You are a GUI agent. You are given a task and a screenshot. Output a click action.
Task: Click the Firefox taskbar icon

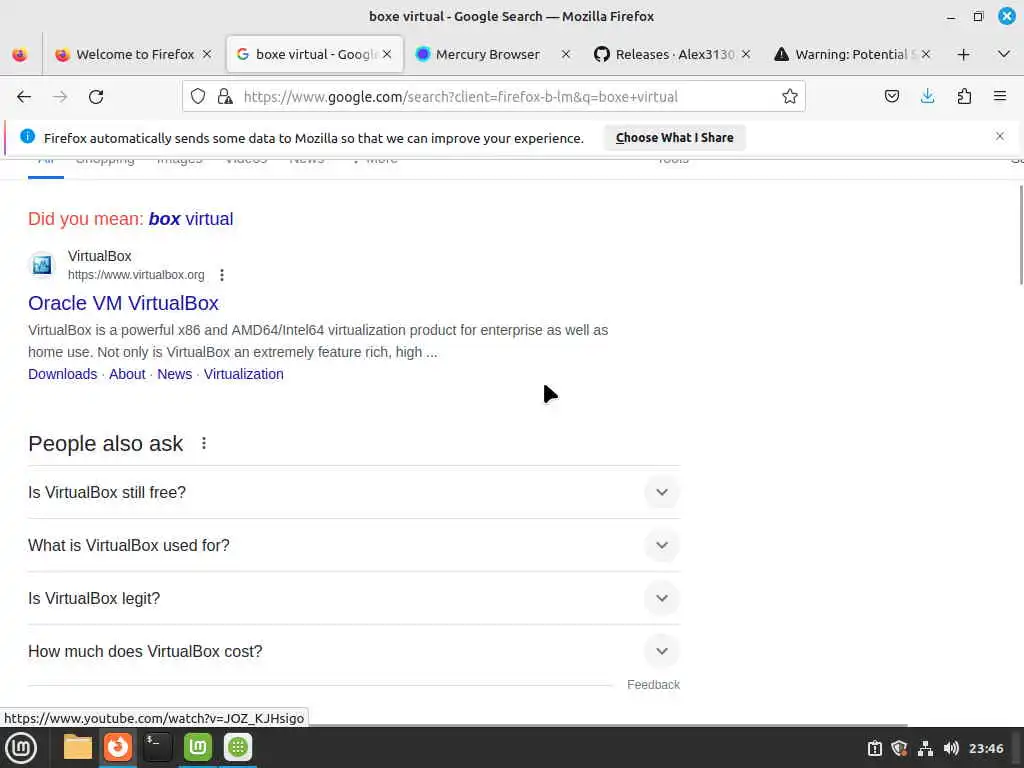(118, 747)
